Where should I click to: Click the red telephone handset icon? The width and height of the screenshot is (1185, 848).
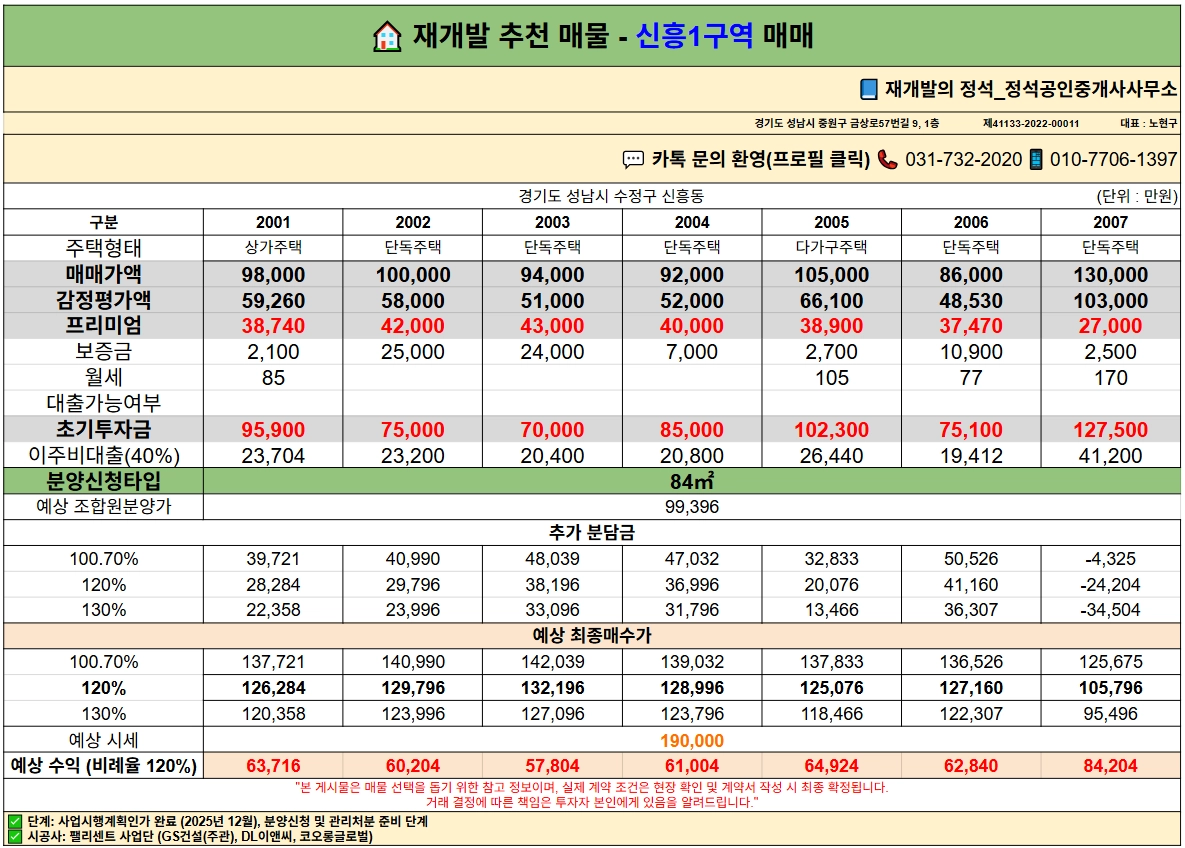coord(887,159)
